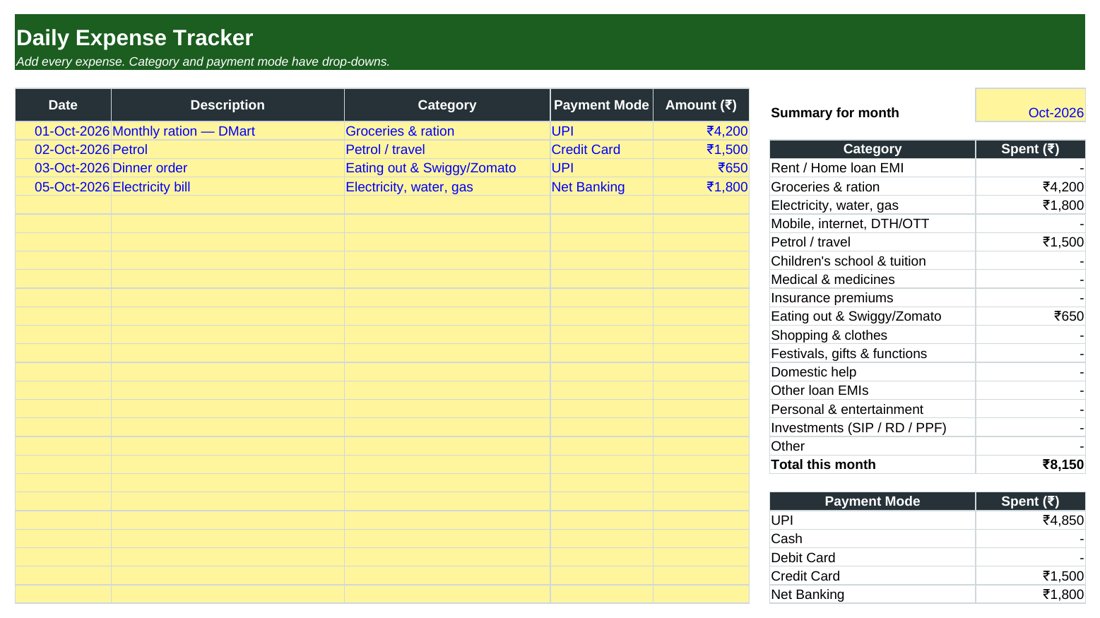Click amount cell ₹1,500 in Petrol row

tap(701, 149)
